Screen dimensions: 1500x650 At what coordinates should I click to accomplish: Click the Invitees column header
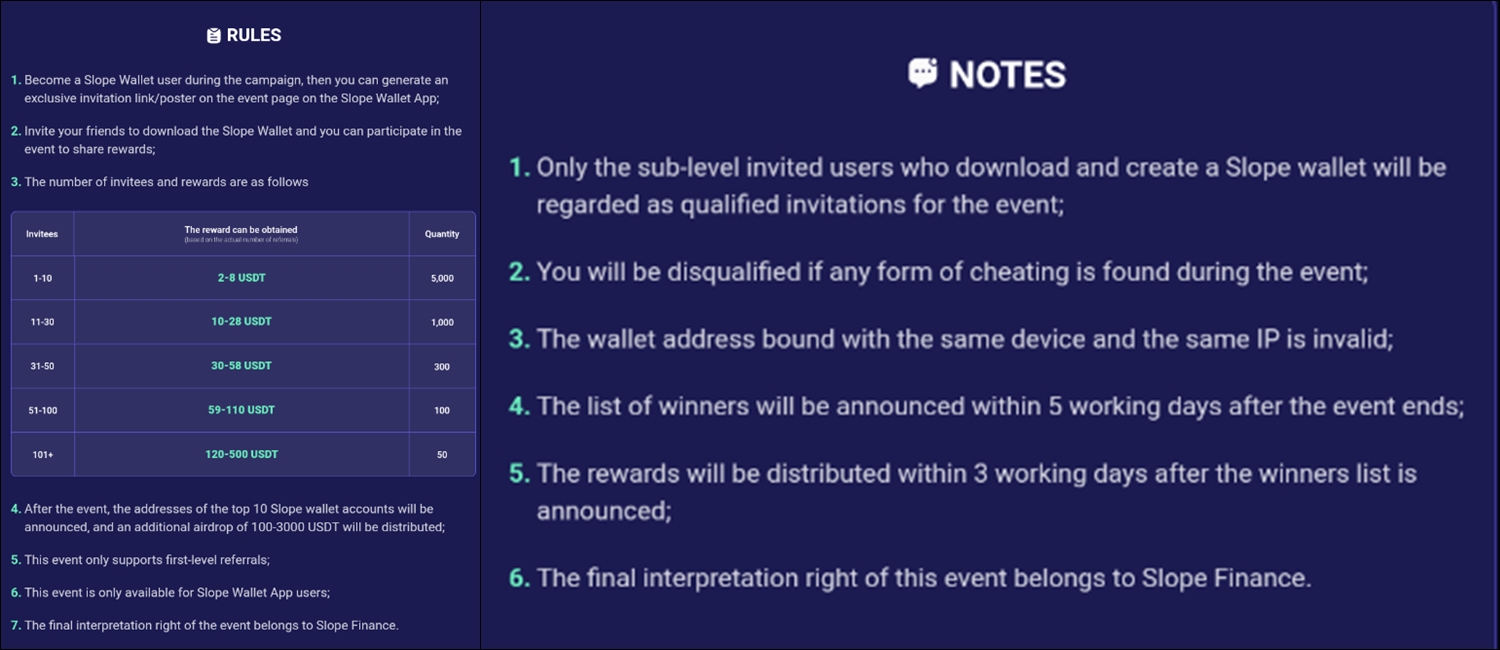(x=42, y=234)
